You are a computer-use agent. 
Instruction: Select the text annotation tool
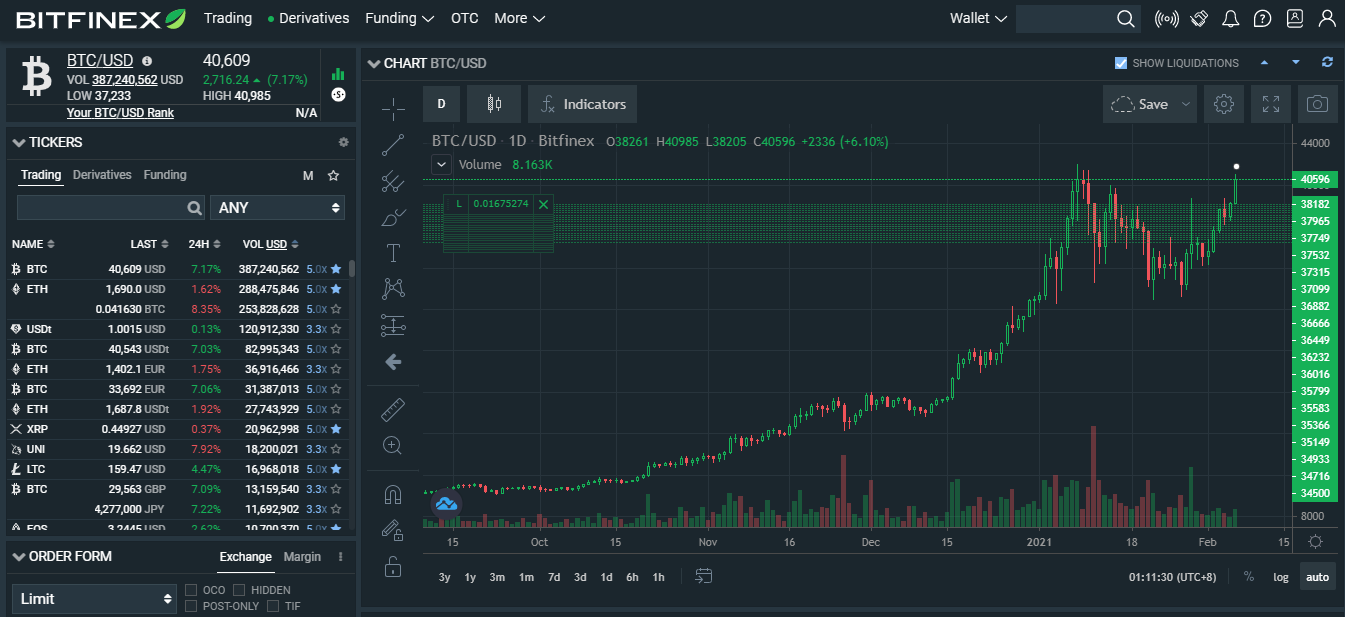(393, 252)
